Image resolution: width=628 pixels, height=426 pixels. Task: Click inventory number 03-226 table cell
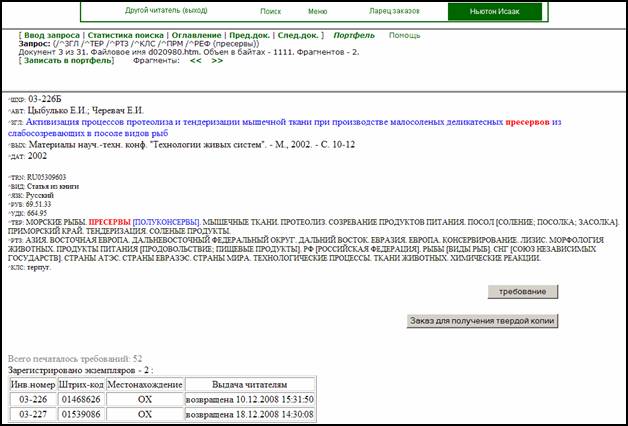(33, 399)
